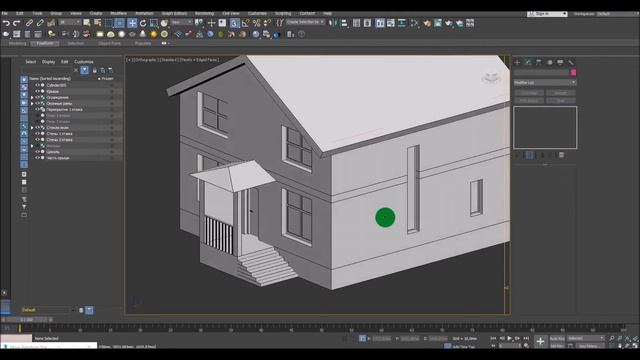Toggle visibility eye of Стены 1 этажа

point(37,134)
